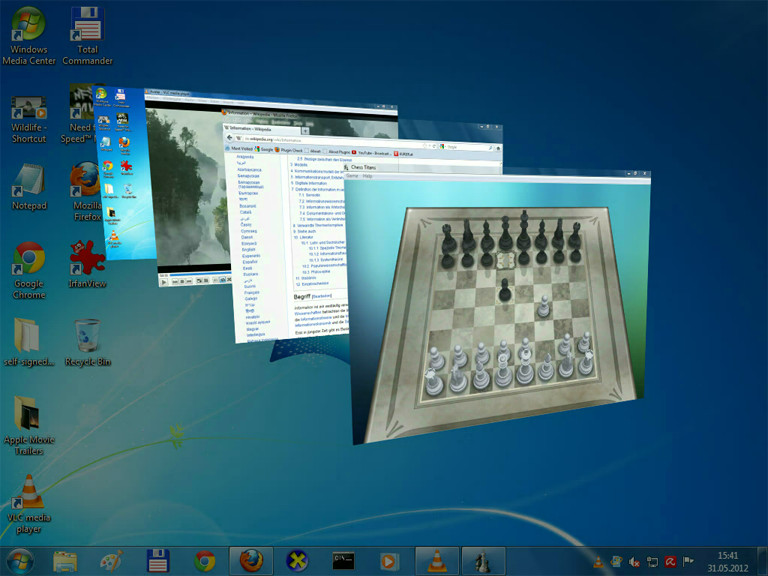Click the VLC cone taskbar button

pos(436,561)
